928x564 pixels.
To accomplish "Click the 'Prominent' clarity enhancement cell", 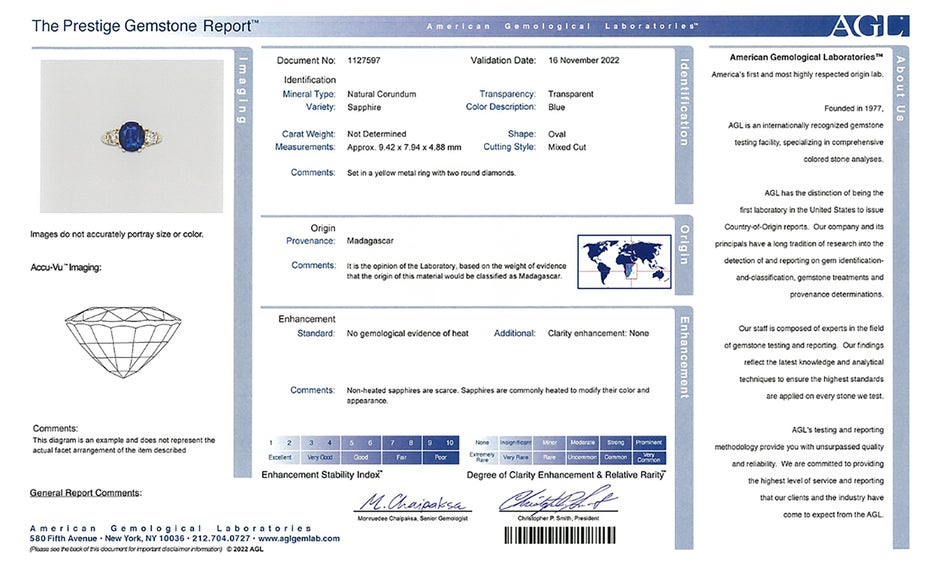I will pyautogui.click(x=648, y=442).
